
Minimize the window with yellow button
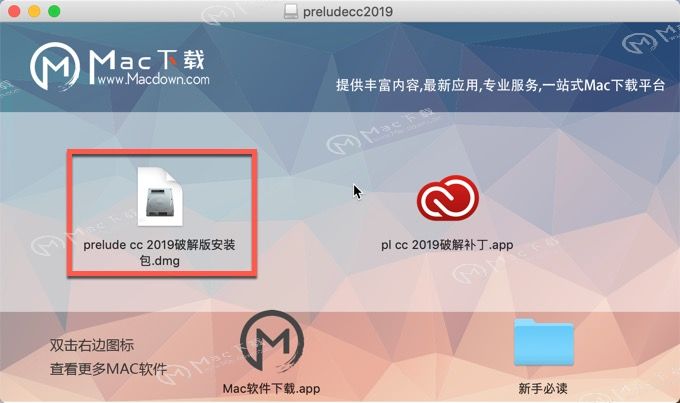click(x=34, y=11)
